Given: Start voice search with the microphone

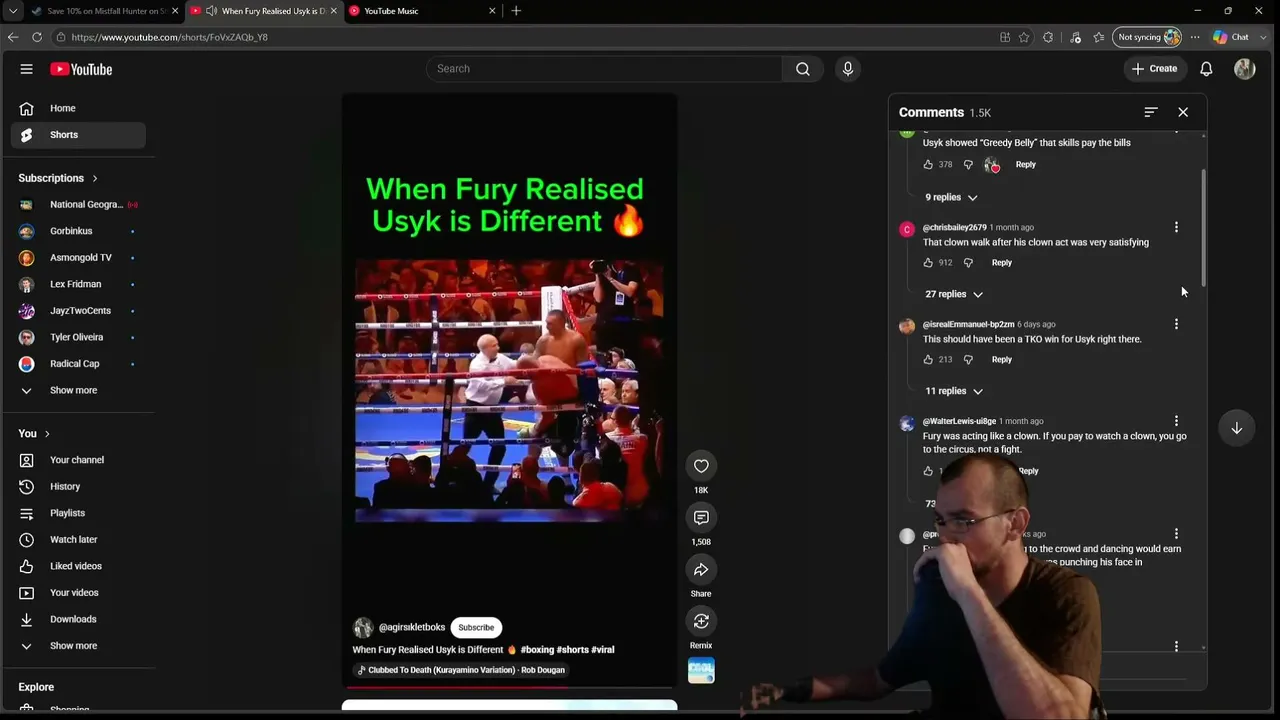Looking at the screenshot, I should pyautogui.click(x=848, y=69).
